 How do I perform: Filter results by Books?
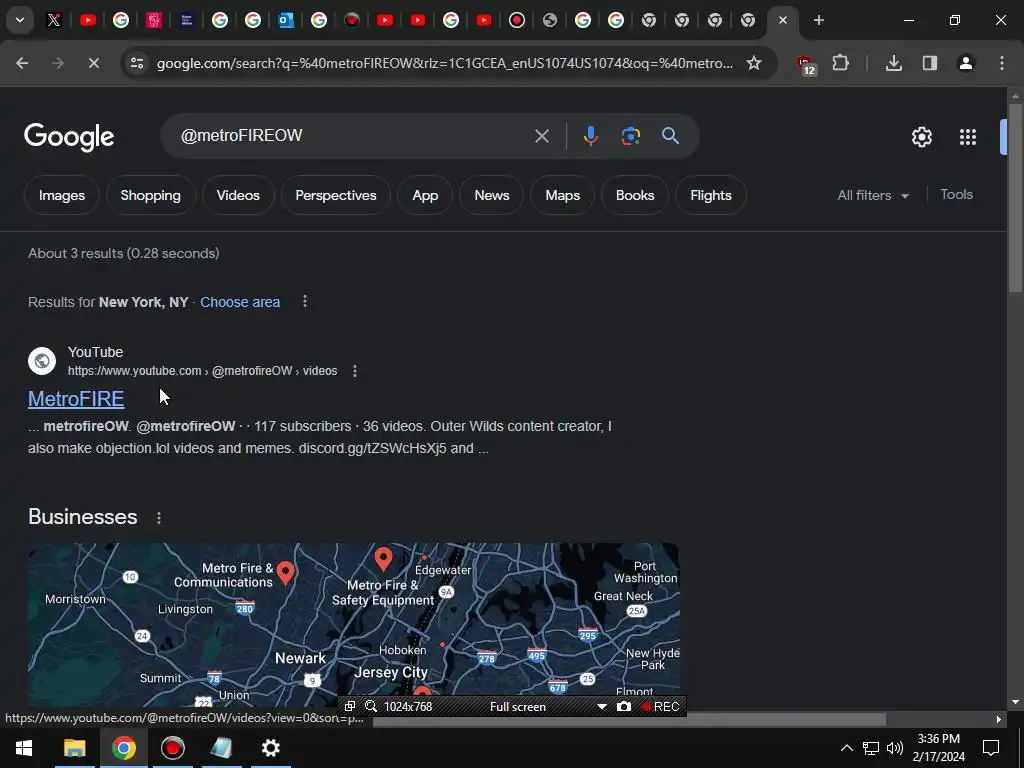[x=635, y=195]
